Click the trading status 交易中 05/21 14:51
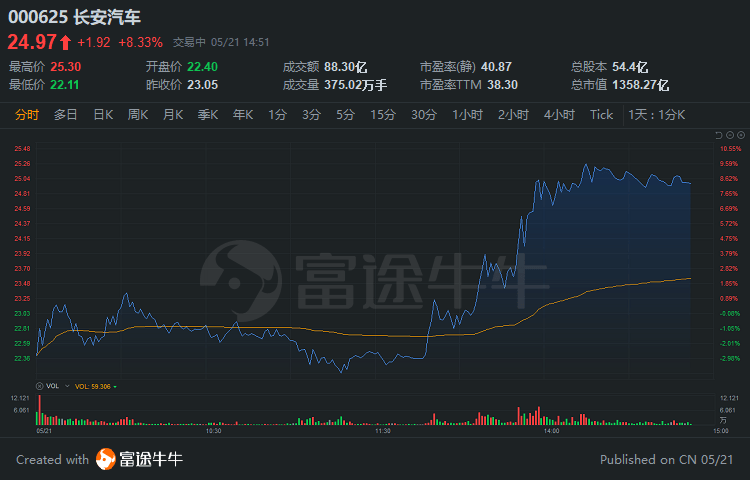This screenshot has width=750, height=480. click(221, 43)
